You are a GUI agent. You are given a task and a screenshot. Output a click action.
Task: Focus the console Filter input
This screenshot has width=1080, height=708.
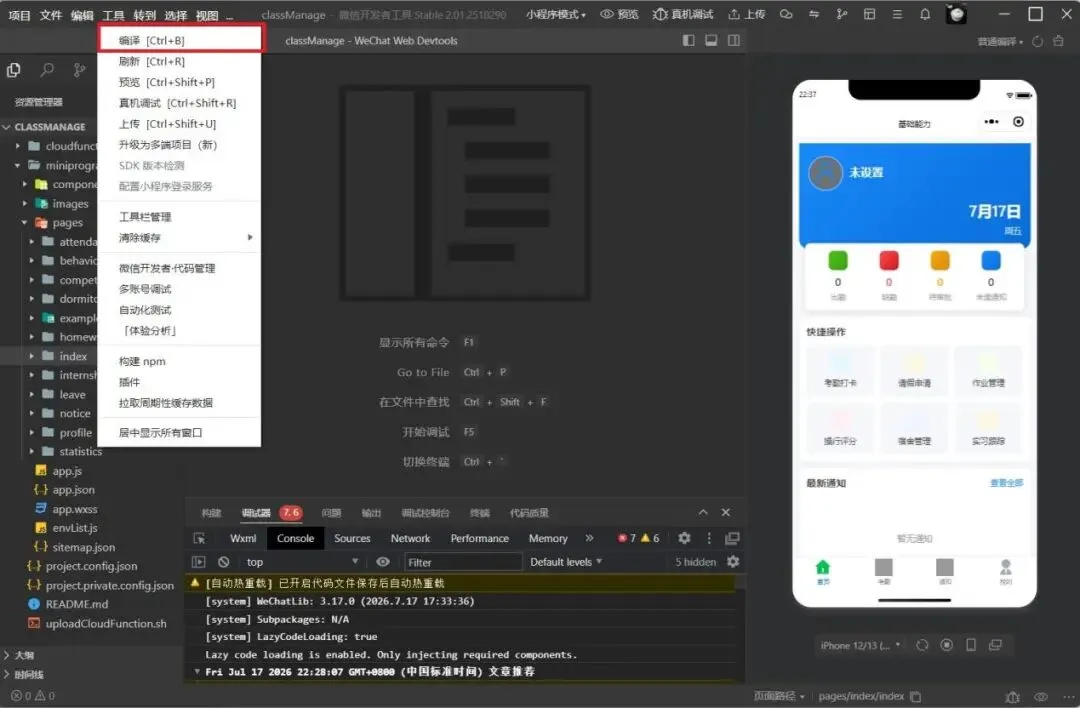463,562
